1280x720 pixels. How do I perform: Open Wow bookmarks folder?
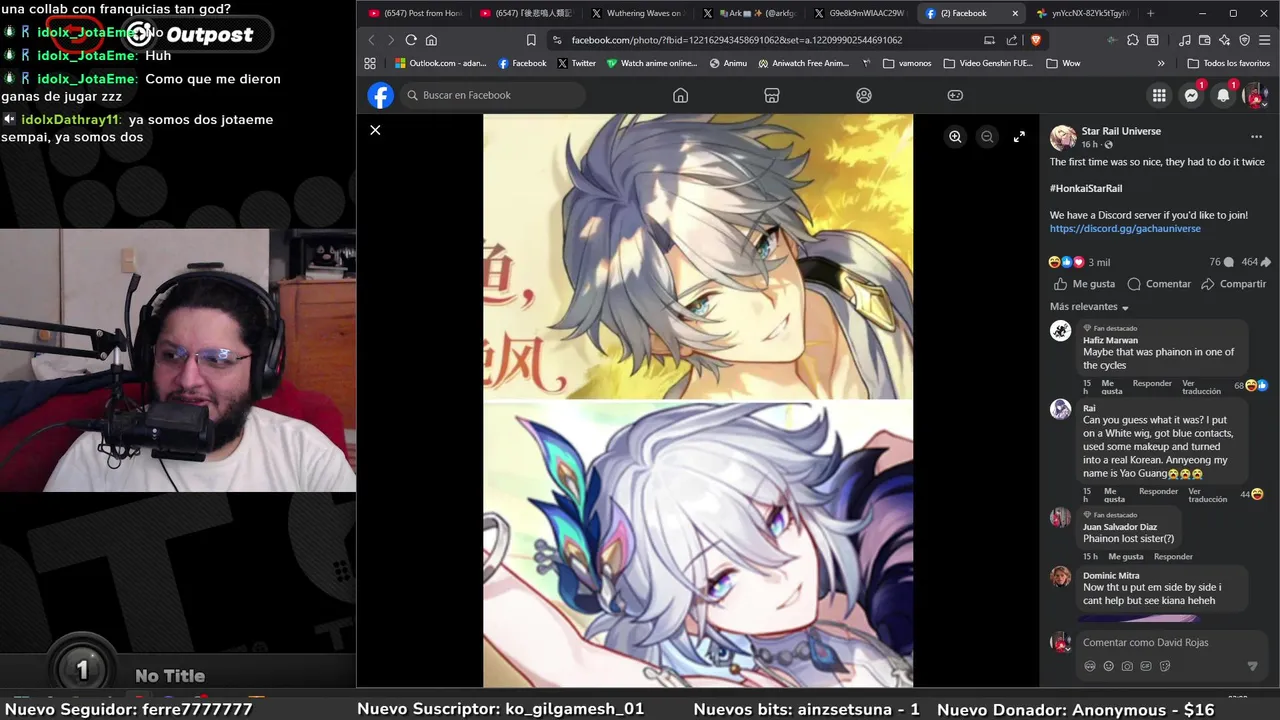click(1063, 63)
